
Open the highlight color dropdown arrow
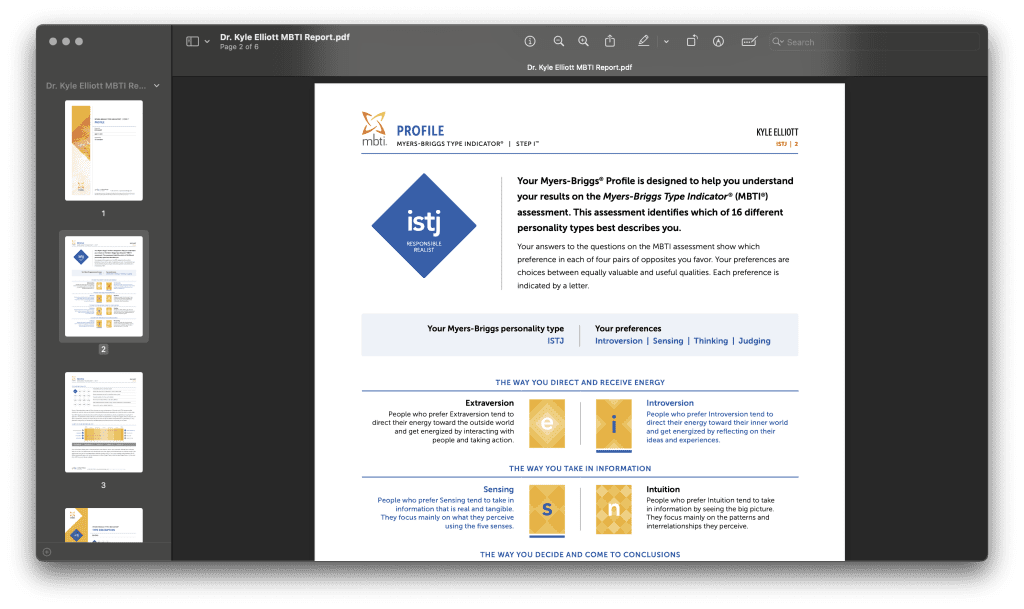coord(666,42)
